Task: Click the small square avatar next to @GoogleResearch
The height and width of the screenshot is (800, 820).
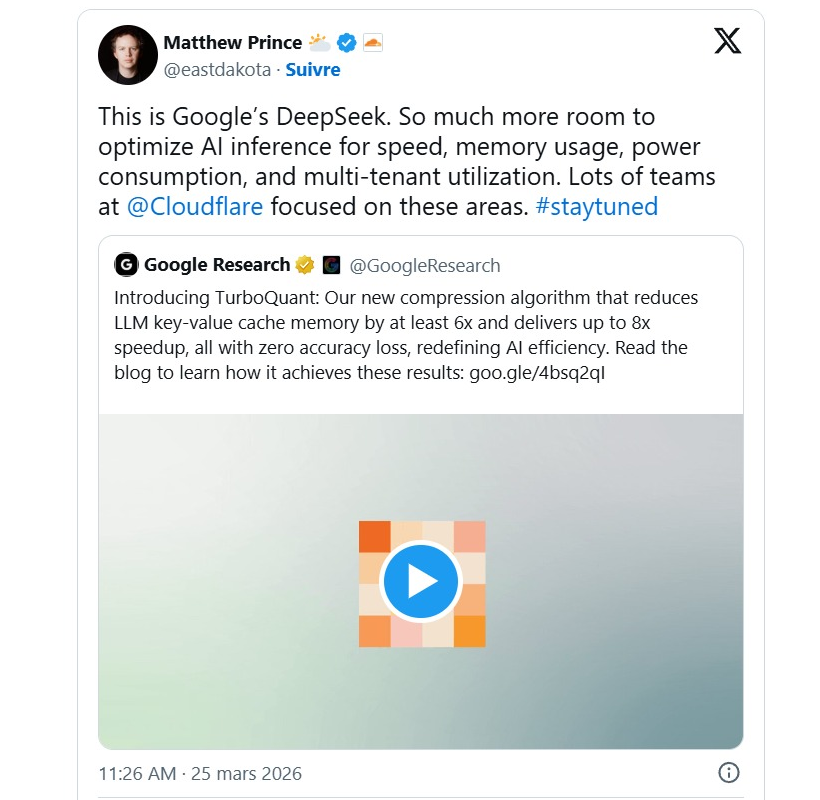Action: click(x=330, y=265)
